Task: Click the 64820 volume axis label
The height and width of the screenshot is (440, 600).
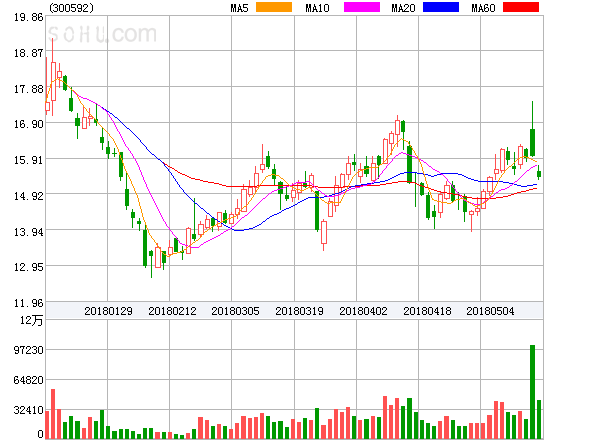Action: (29, 380)
